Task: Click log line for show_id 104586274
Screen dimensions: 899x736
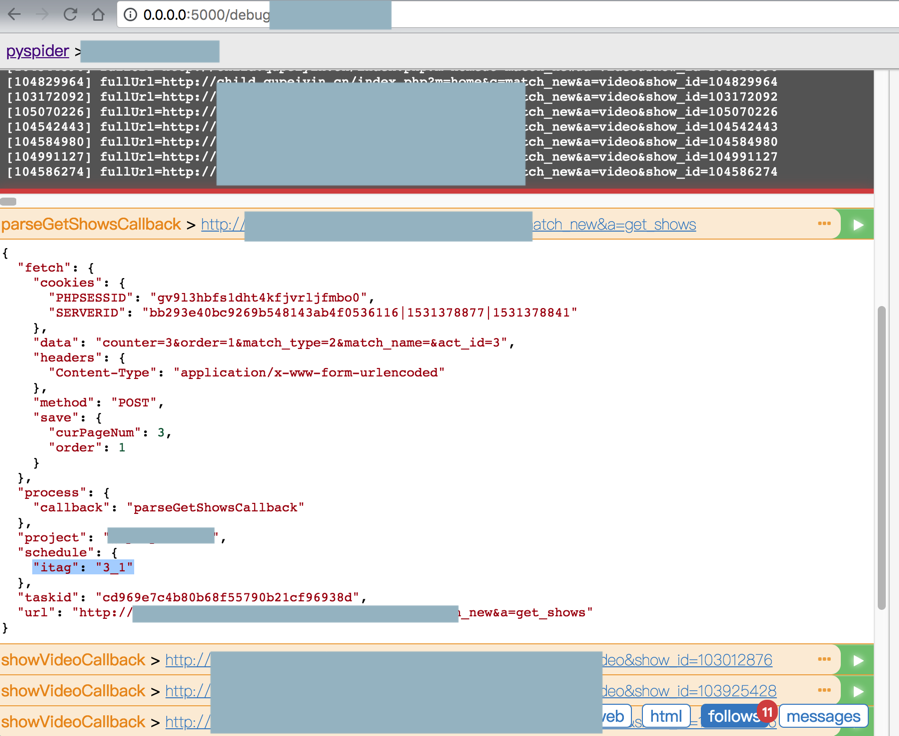Action: coord(392,171)
